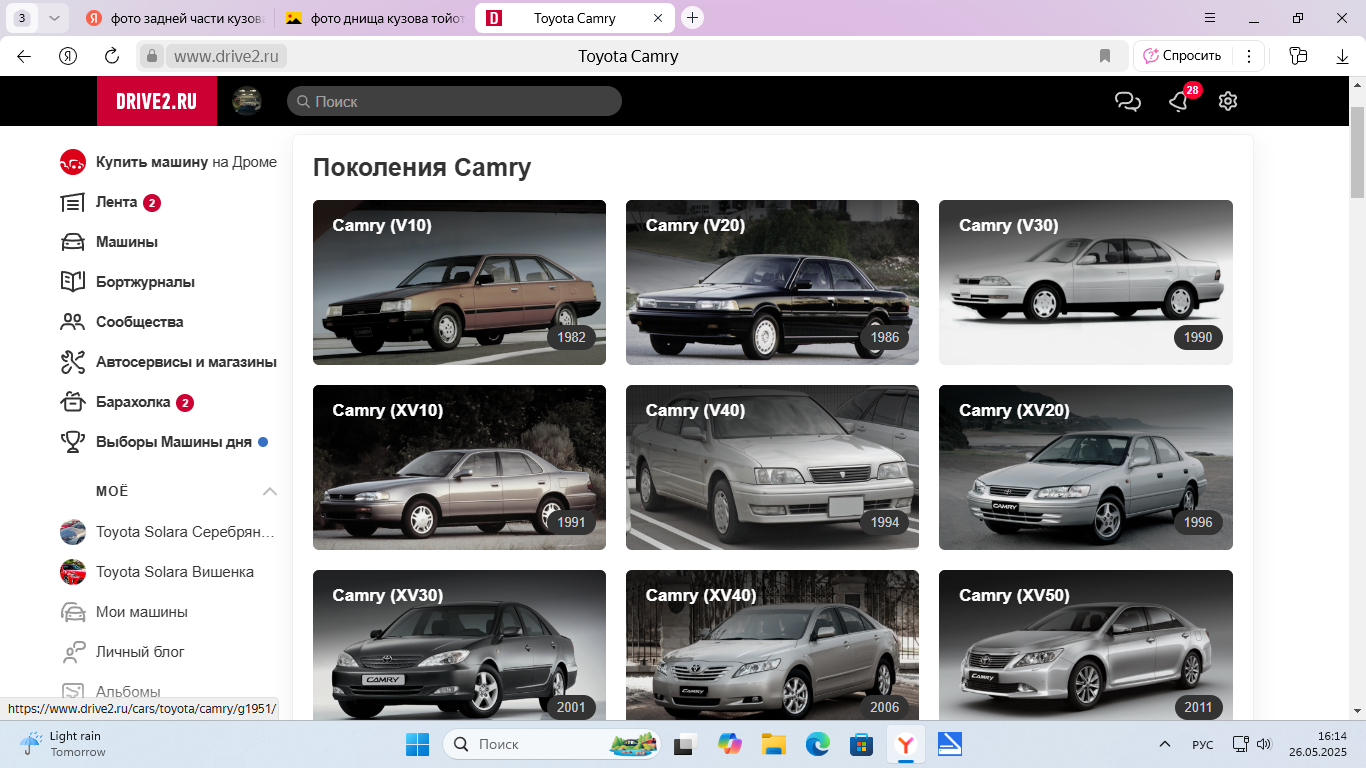Image resolution: width=1366 pixels, height=768 pixels.
Task: Open three-dot menu next to Спросить
Action: 1249,56
